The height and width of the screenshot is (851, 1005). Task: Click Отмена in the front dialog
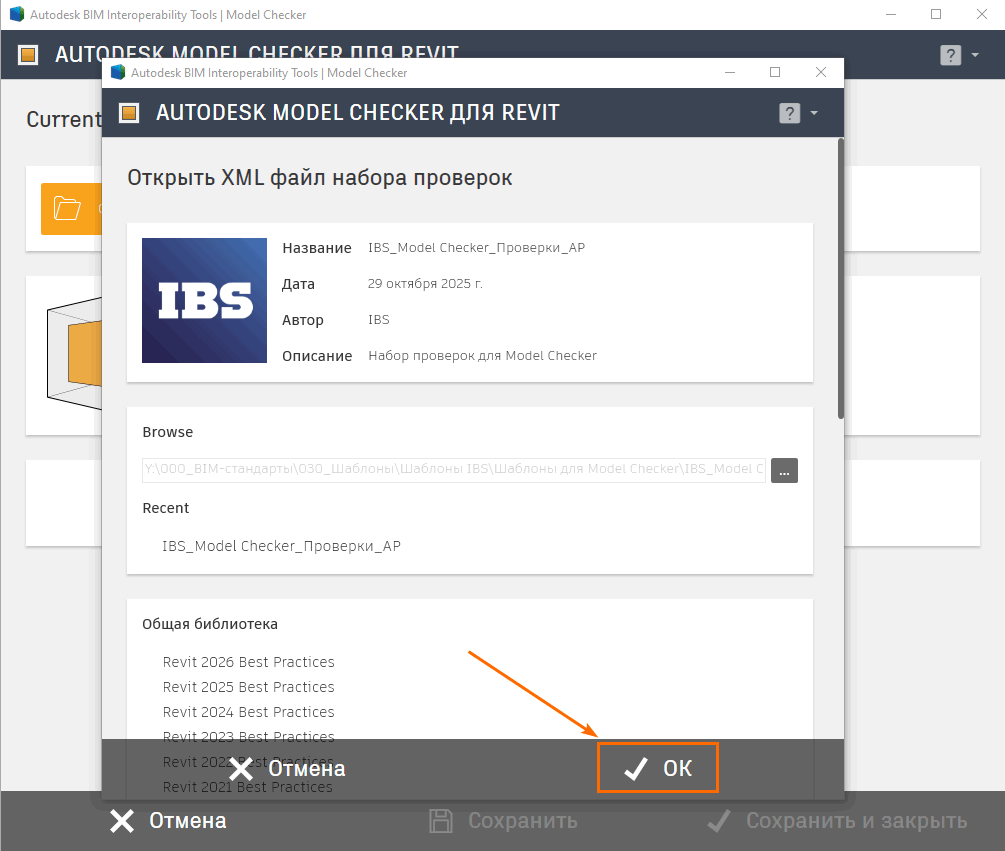click(x=288, y=768)
